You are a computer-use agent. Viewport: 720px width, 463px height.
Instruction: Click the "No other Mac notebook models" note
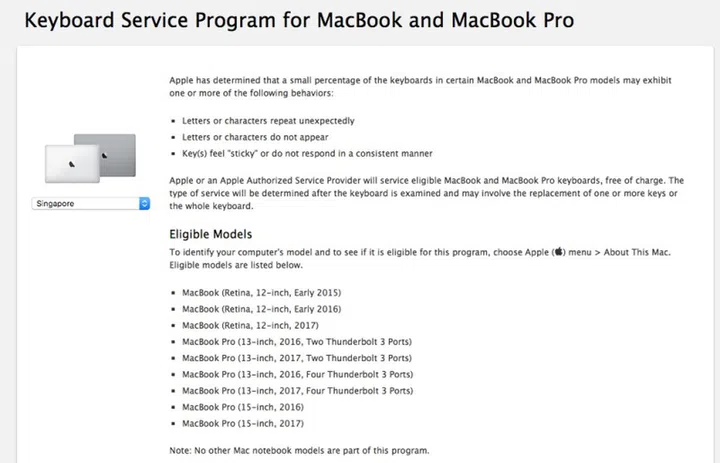pyautogui.click(x=299, y=451)
